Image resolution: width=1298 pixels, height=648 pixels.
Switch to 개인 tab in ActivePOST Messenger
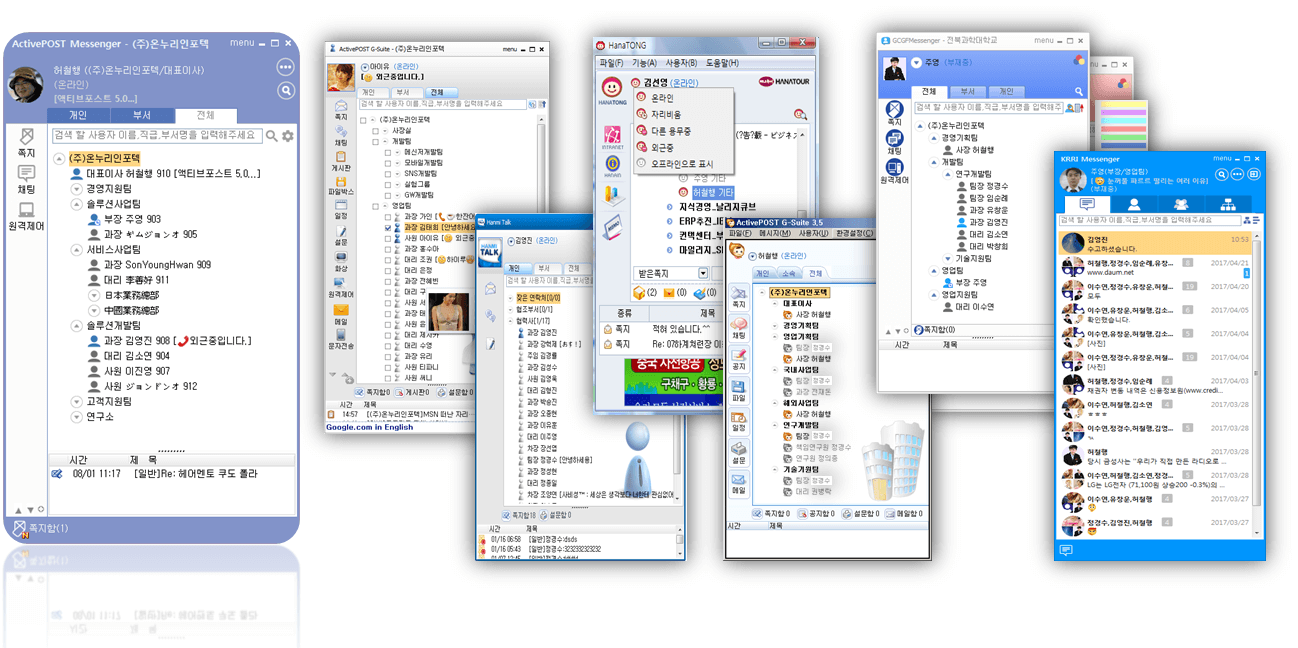click(x=78, y=115)
